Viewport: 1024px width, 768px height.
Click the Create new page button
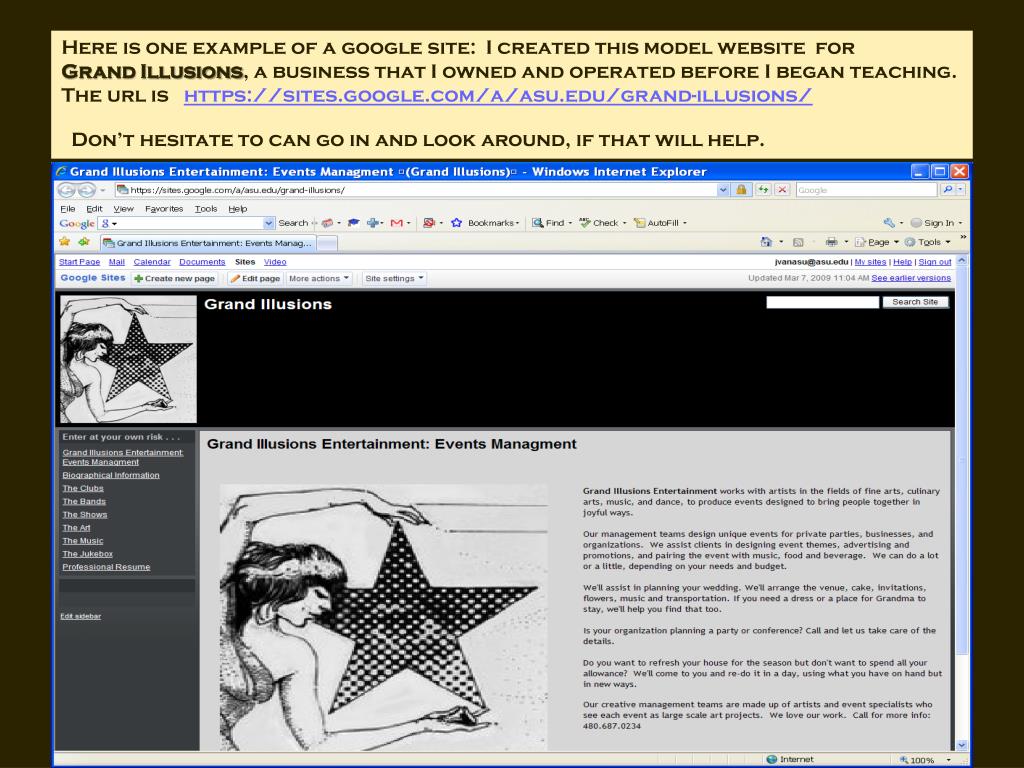tap(174, 278)
